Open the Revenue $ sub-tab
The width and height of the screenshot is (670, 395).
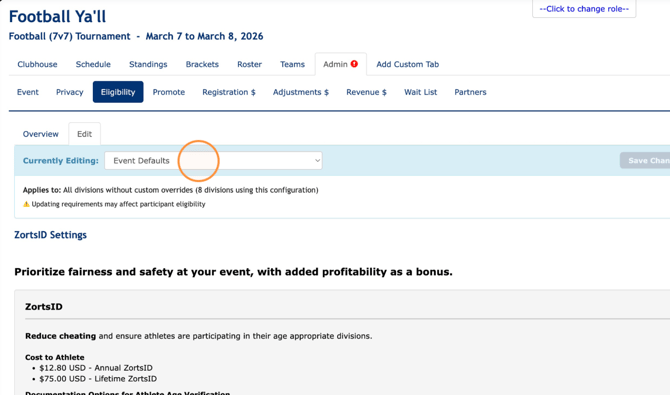[366, 92]
